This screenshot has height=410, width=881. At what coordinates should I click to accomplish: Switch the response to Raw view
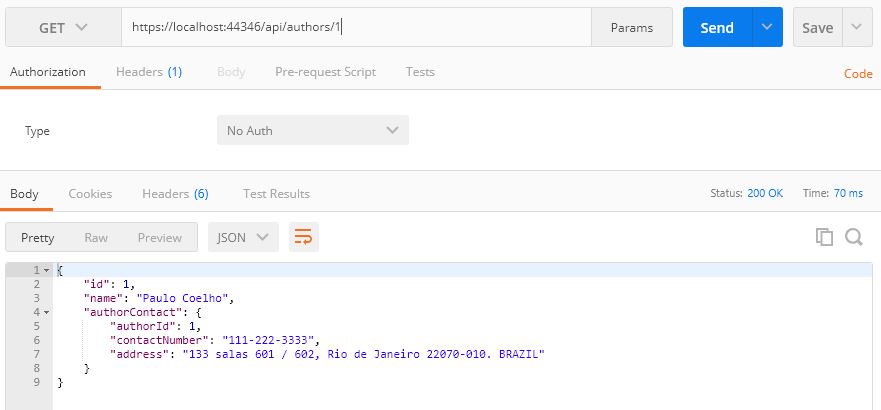[x=96, y=238]
